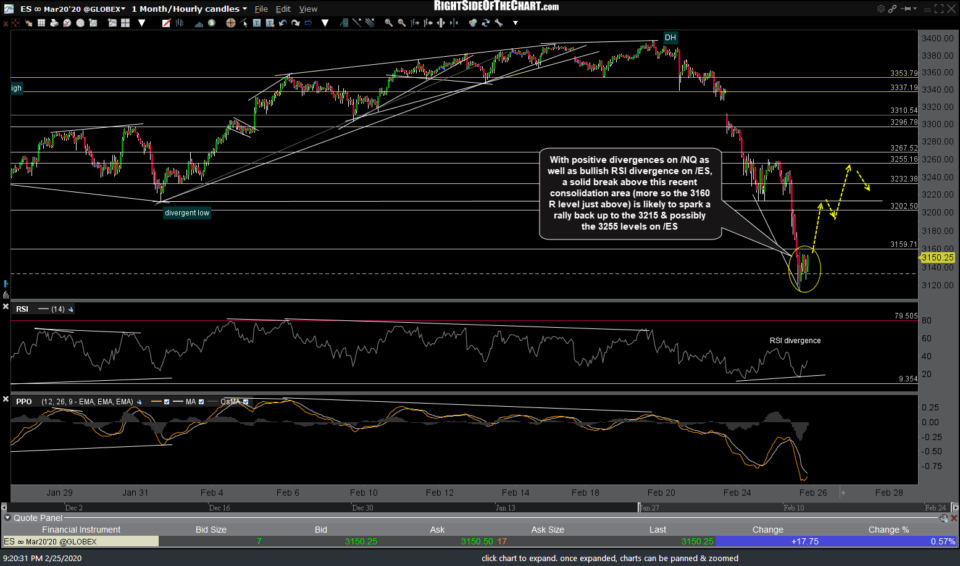
Task: Click the RSI divergence annotation text
Action: [795, 341]
